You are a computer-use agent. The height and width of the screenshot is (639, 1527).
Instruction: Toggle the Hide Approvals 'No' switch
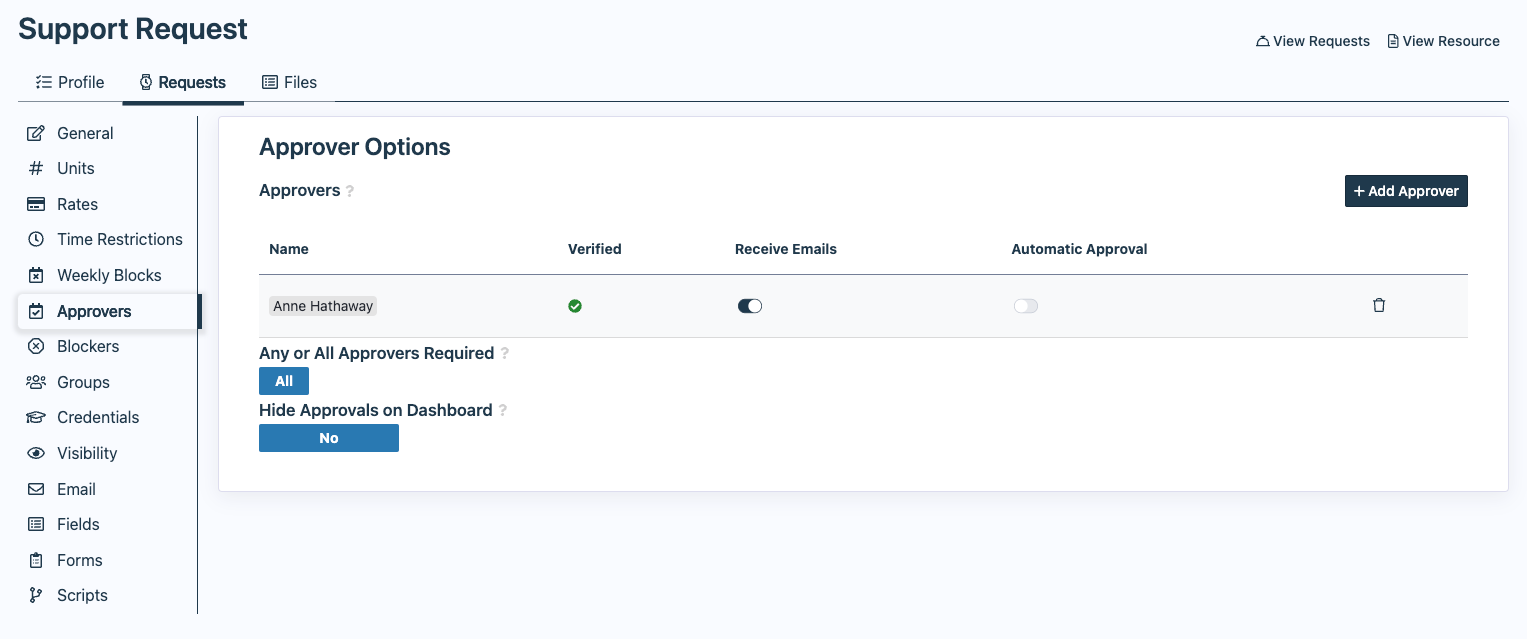(x=329, y=438)
